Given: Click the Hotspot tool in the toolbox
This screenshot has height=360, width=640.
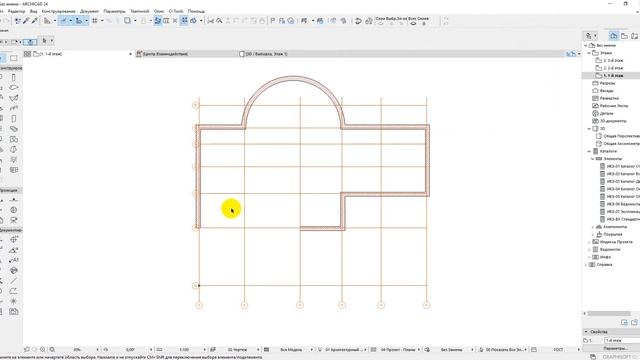Looking at the screenshot, I should coord(13,301).
